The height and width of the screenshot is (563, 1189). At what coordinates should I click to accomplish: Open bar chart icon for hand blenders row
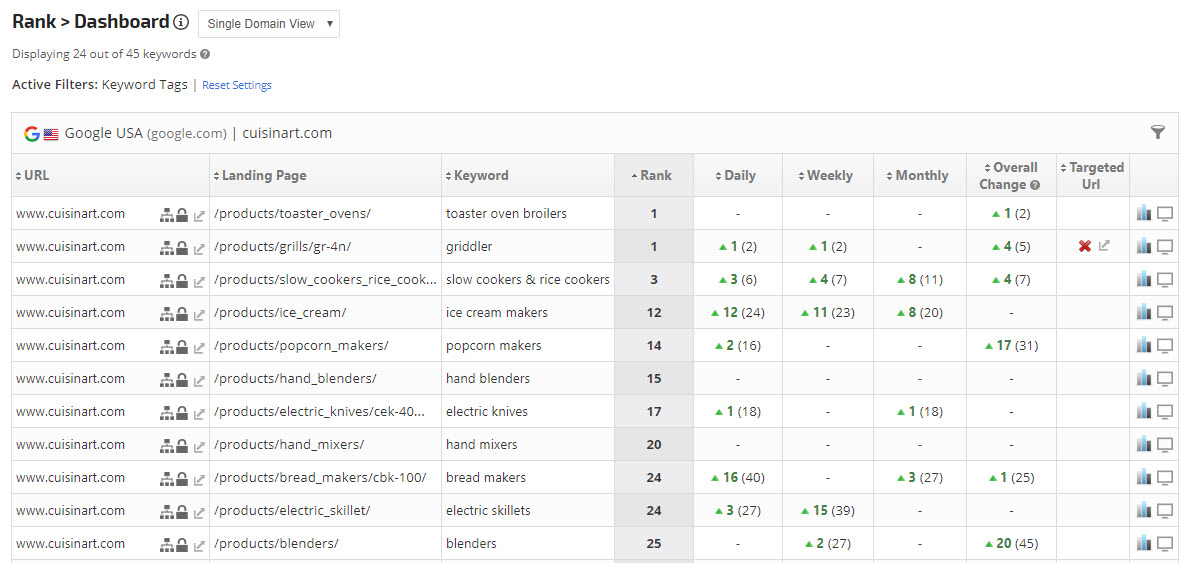click(x=1144, y=378)
